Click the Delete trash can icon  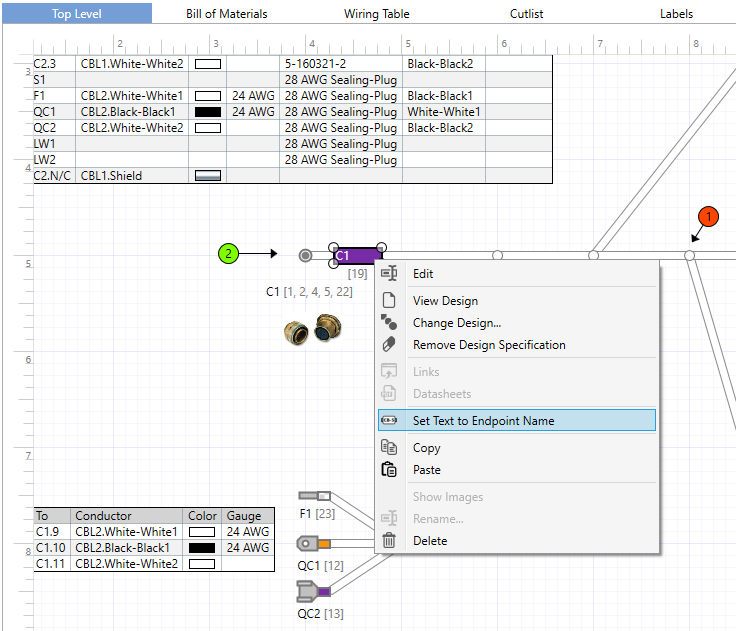(389, 540)
